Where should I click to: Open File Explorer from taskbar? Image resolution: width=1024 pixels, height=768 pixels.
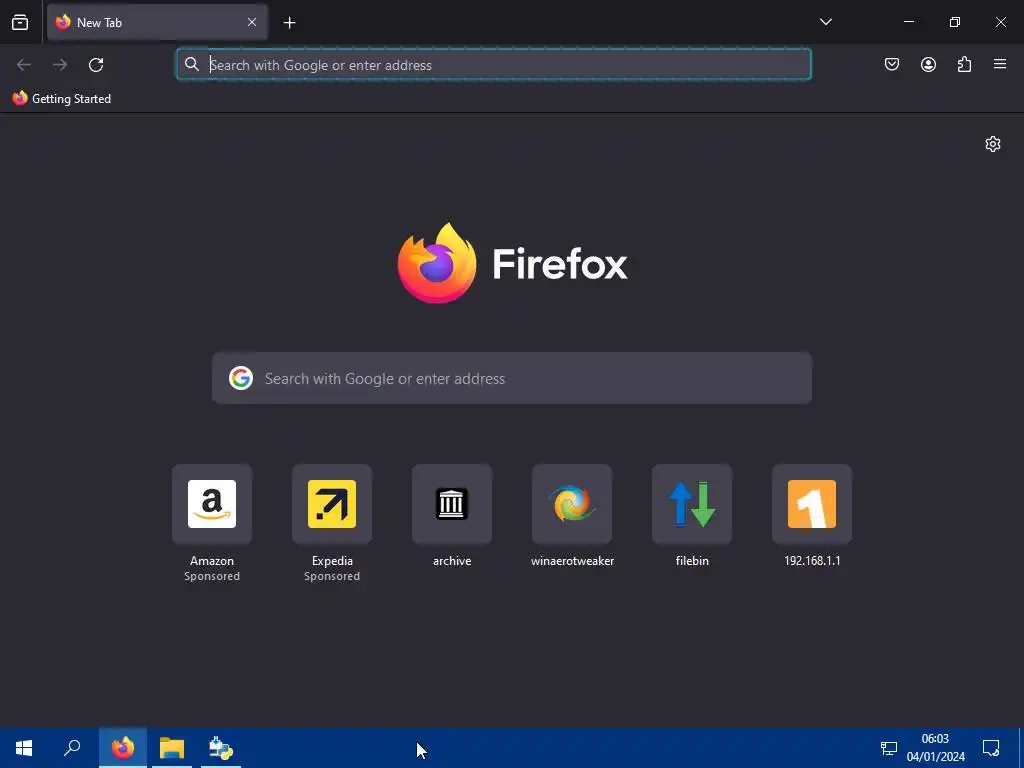[x=172, y=748]
